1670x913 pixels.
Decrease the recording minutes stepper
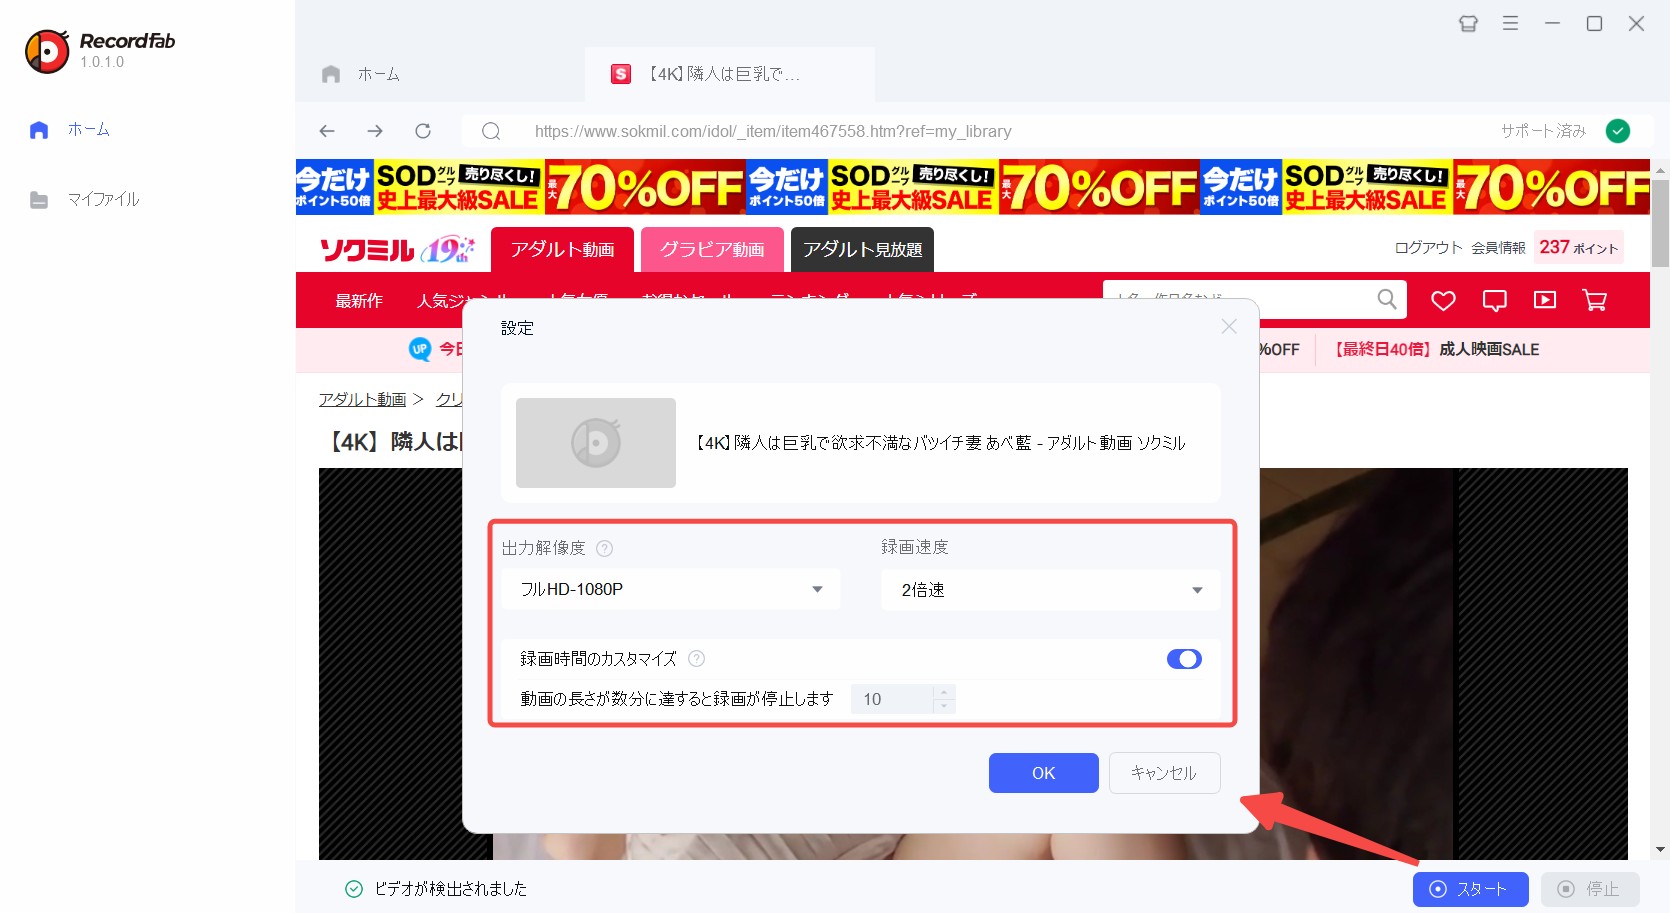click(943, 706)
